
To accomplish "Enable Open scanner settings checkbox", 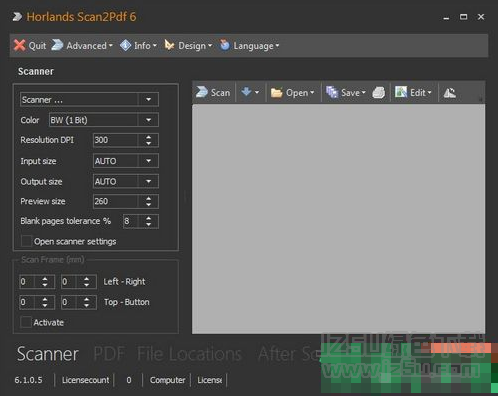I will 26,241.
